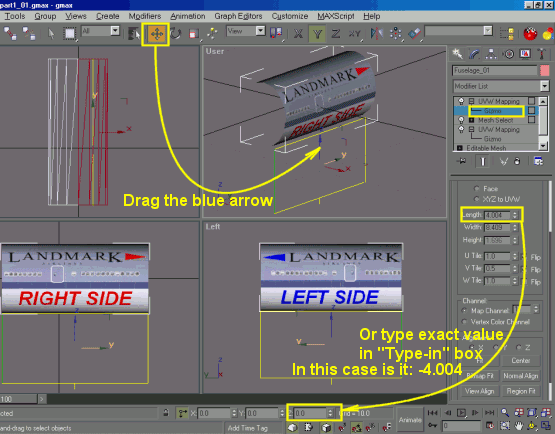Click the modifier stack scrollbar
The width and height of the screenshot is (555, 434).
(x=543, y=123)
